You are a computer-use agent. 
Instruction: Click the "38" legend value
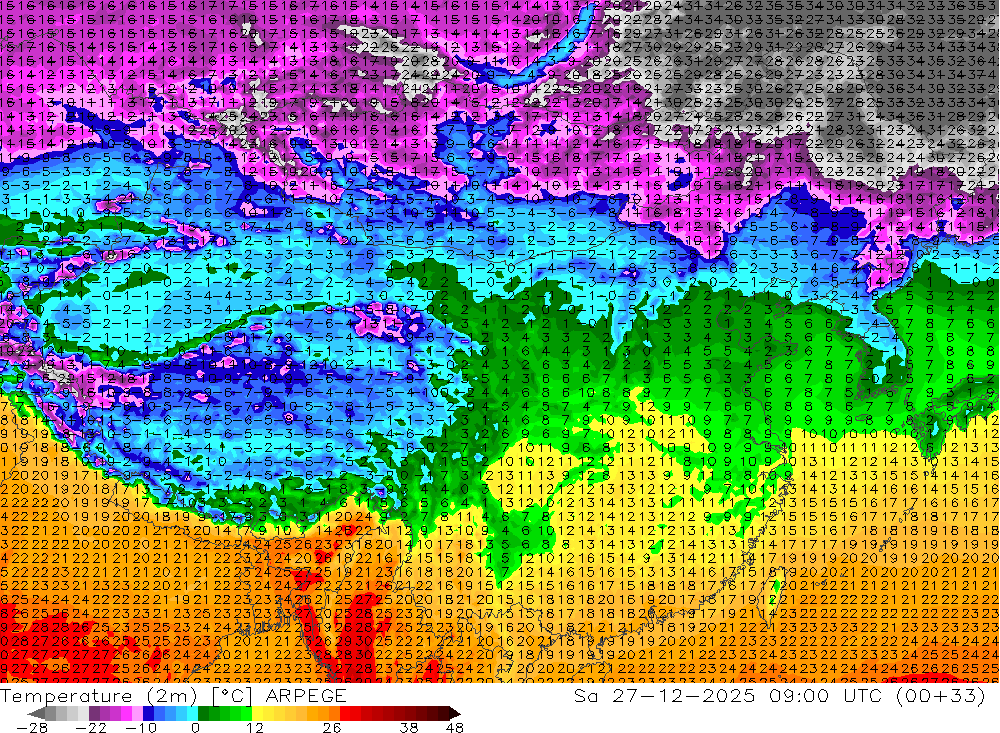click(x=409, y=728)
